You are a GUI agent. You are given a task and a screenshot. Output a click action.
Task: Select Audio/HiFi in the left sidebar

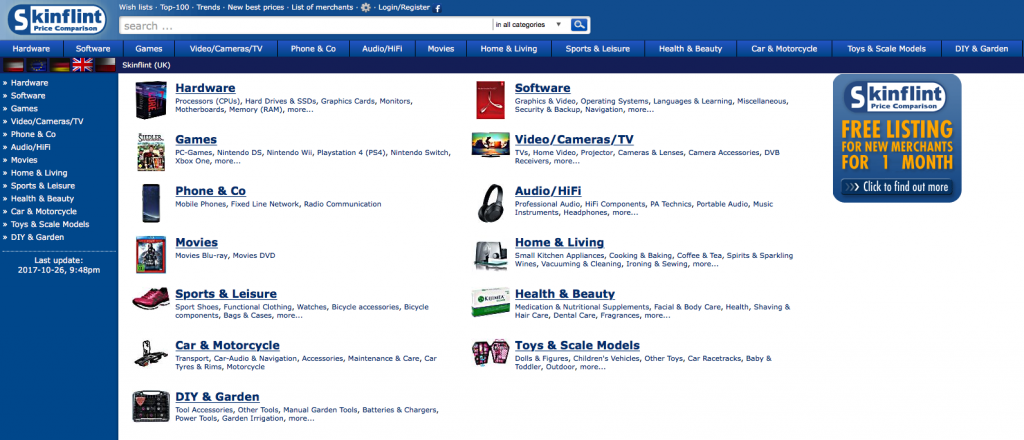pyautogui.click(x=30, y=147)
